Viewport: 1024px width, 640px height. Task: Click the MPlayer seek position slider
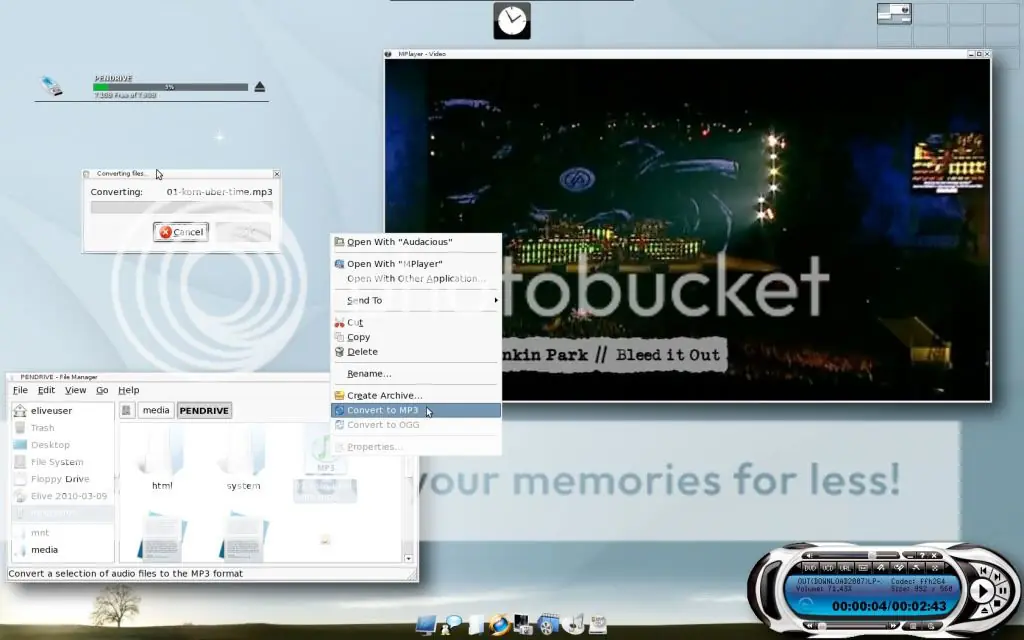point(850,626)
